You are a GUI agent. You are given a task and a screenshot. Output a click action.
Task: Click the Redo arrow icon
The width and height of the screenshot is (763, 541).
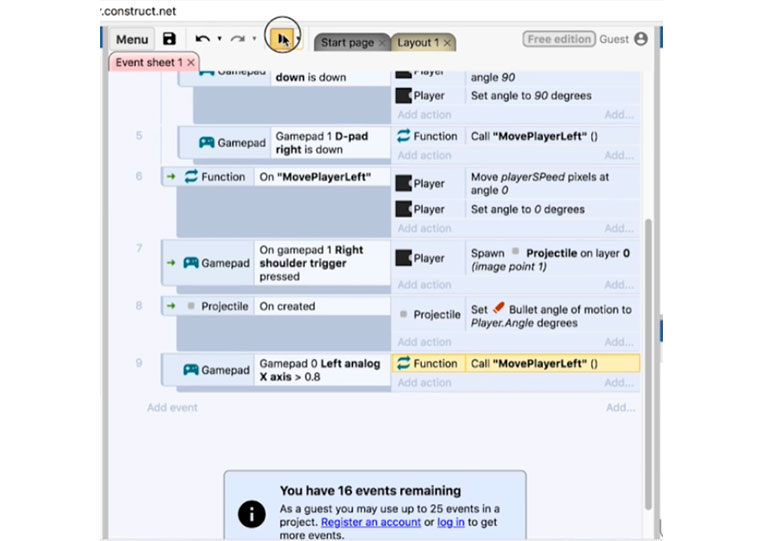tap(237, 39)
